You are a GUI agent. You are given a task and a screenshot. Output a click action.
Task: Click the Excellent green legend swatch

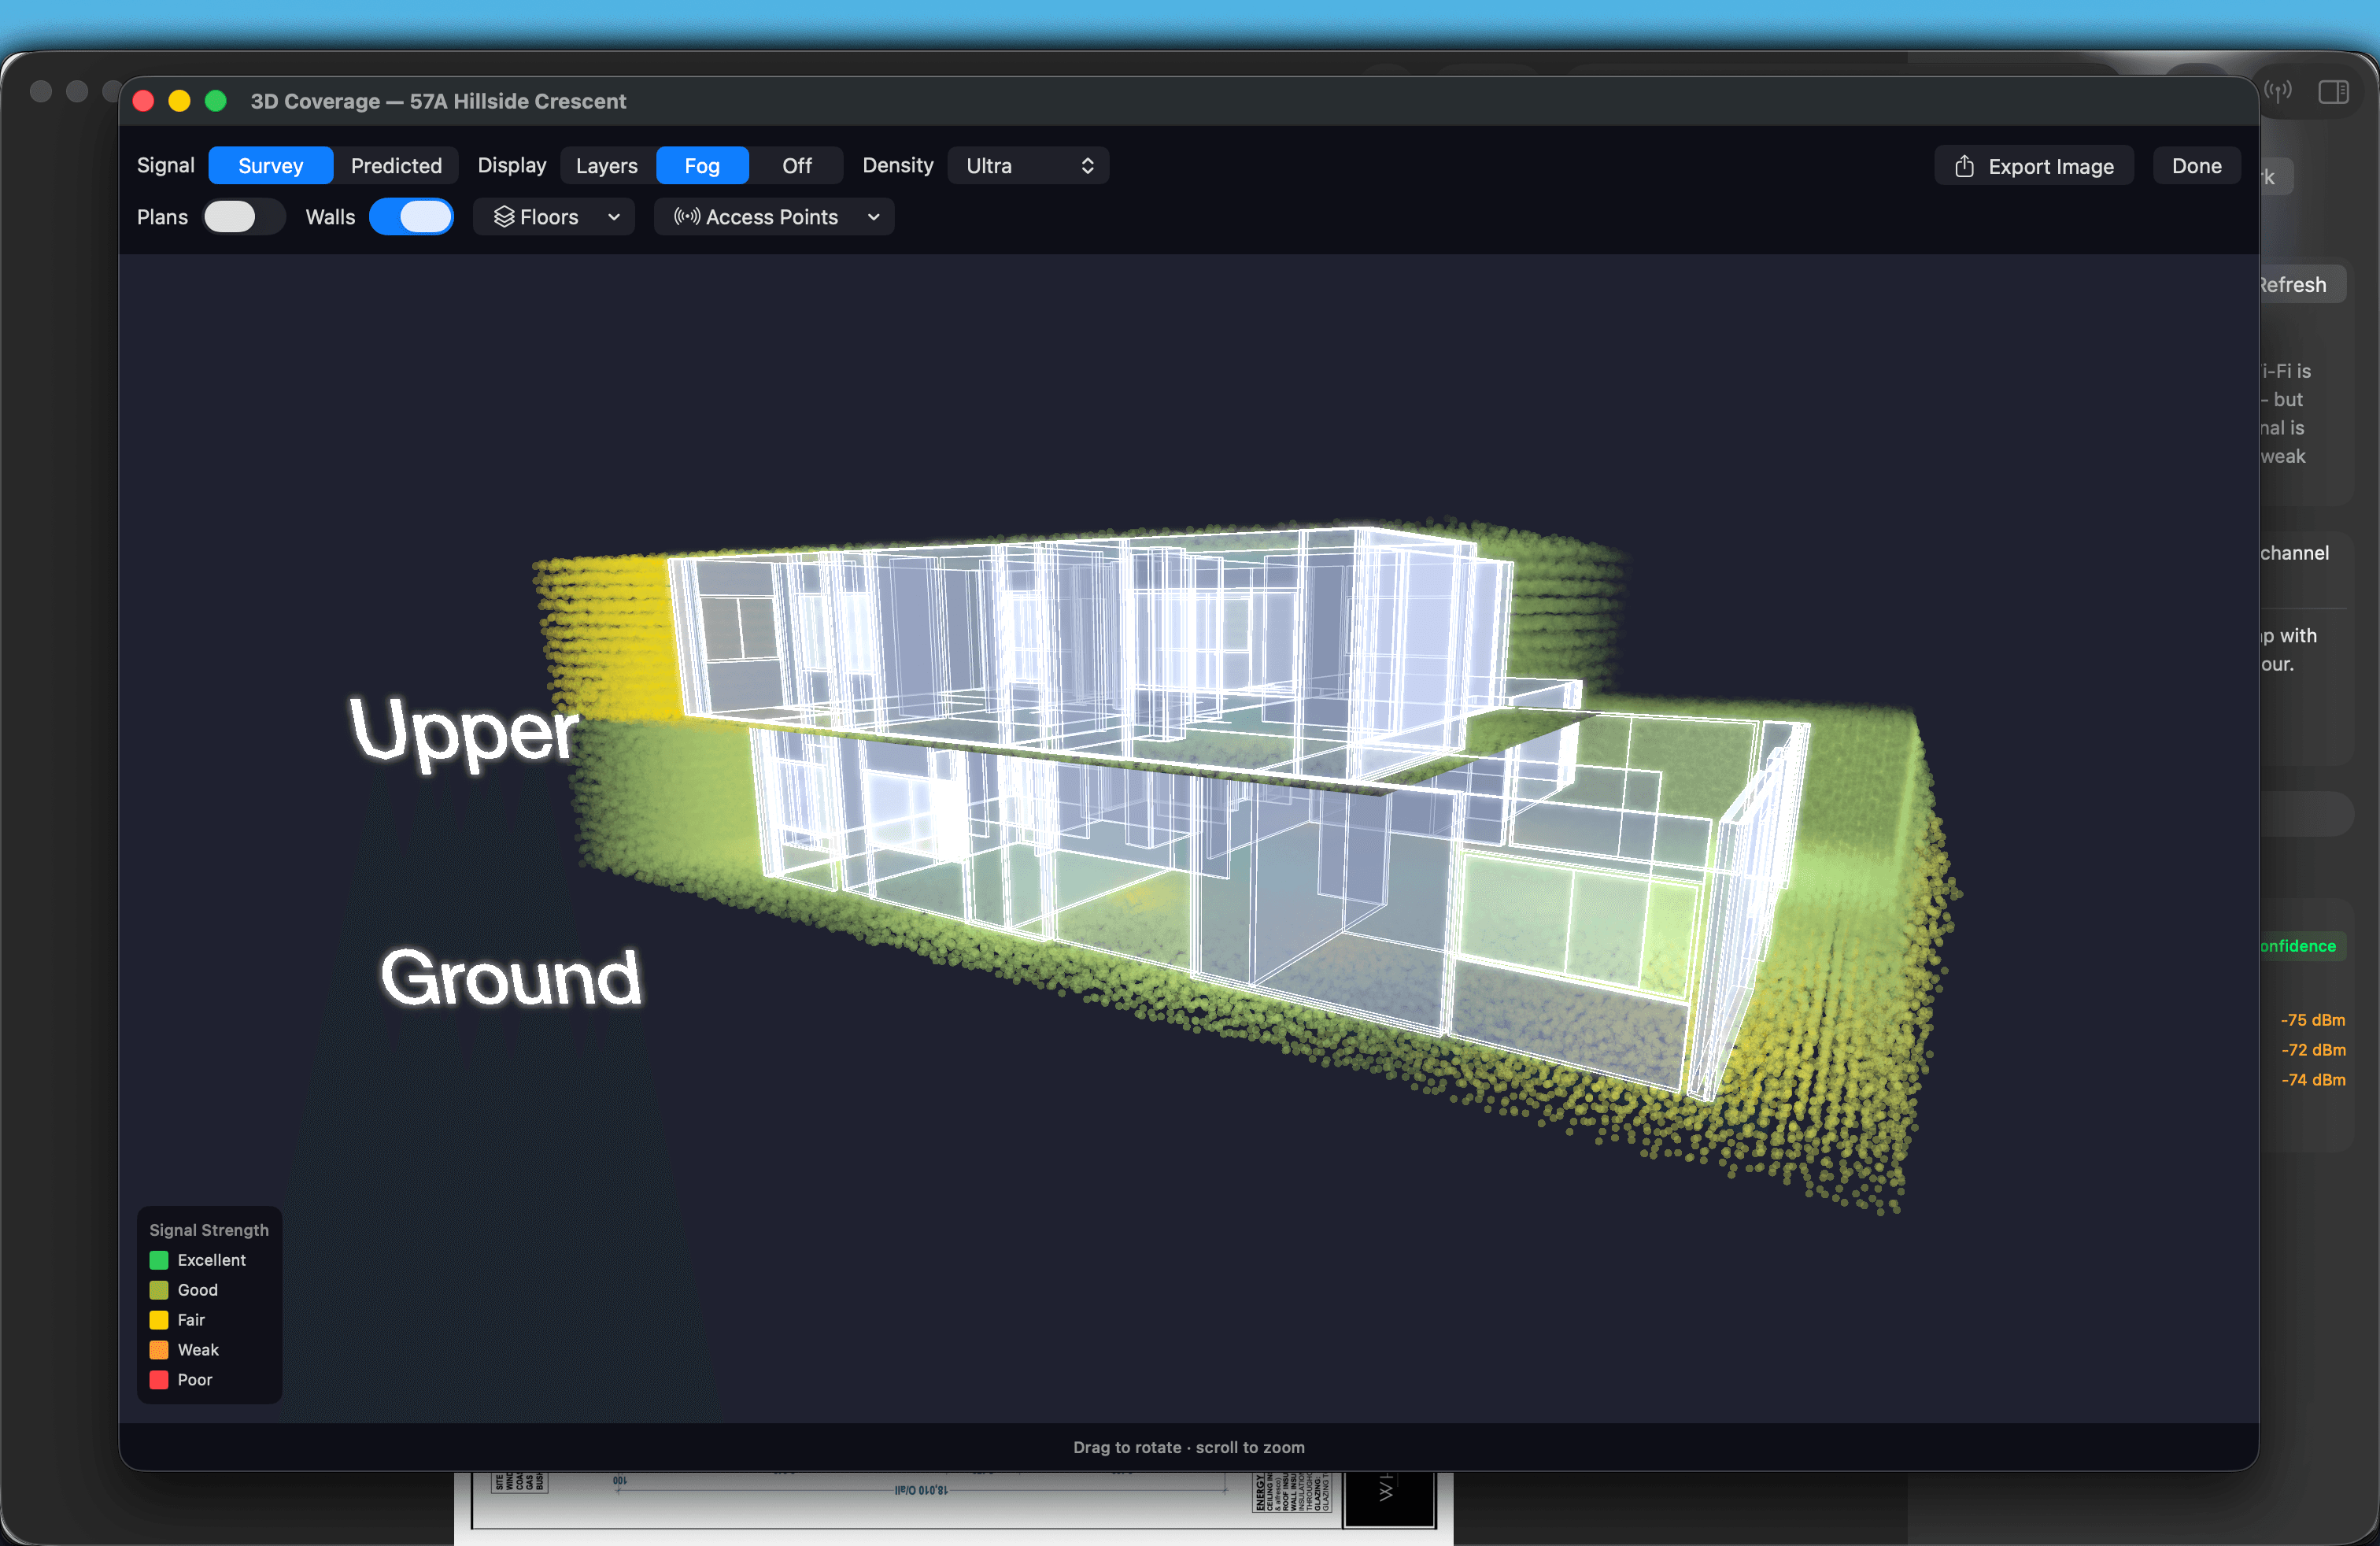coord(159,1260)
